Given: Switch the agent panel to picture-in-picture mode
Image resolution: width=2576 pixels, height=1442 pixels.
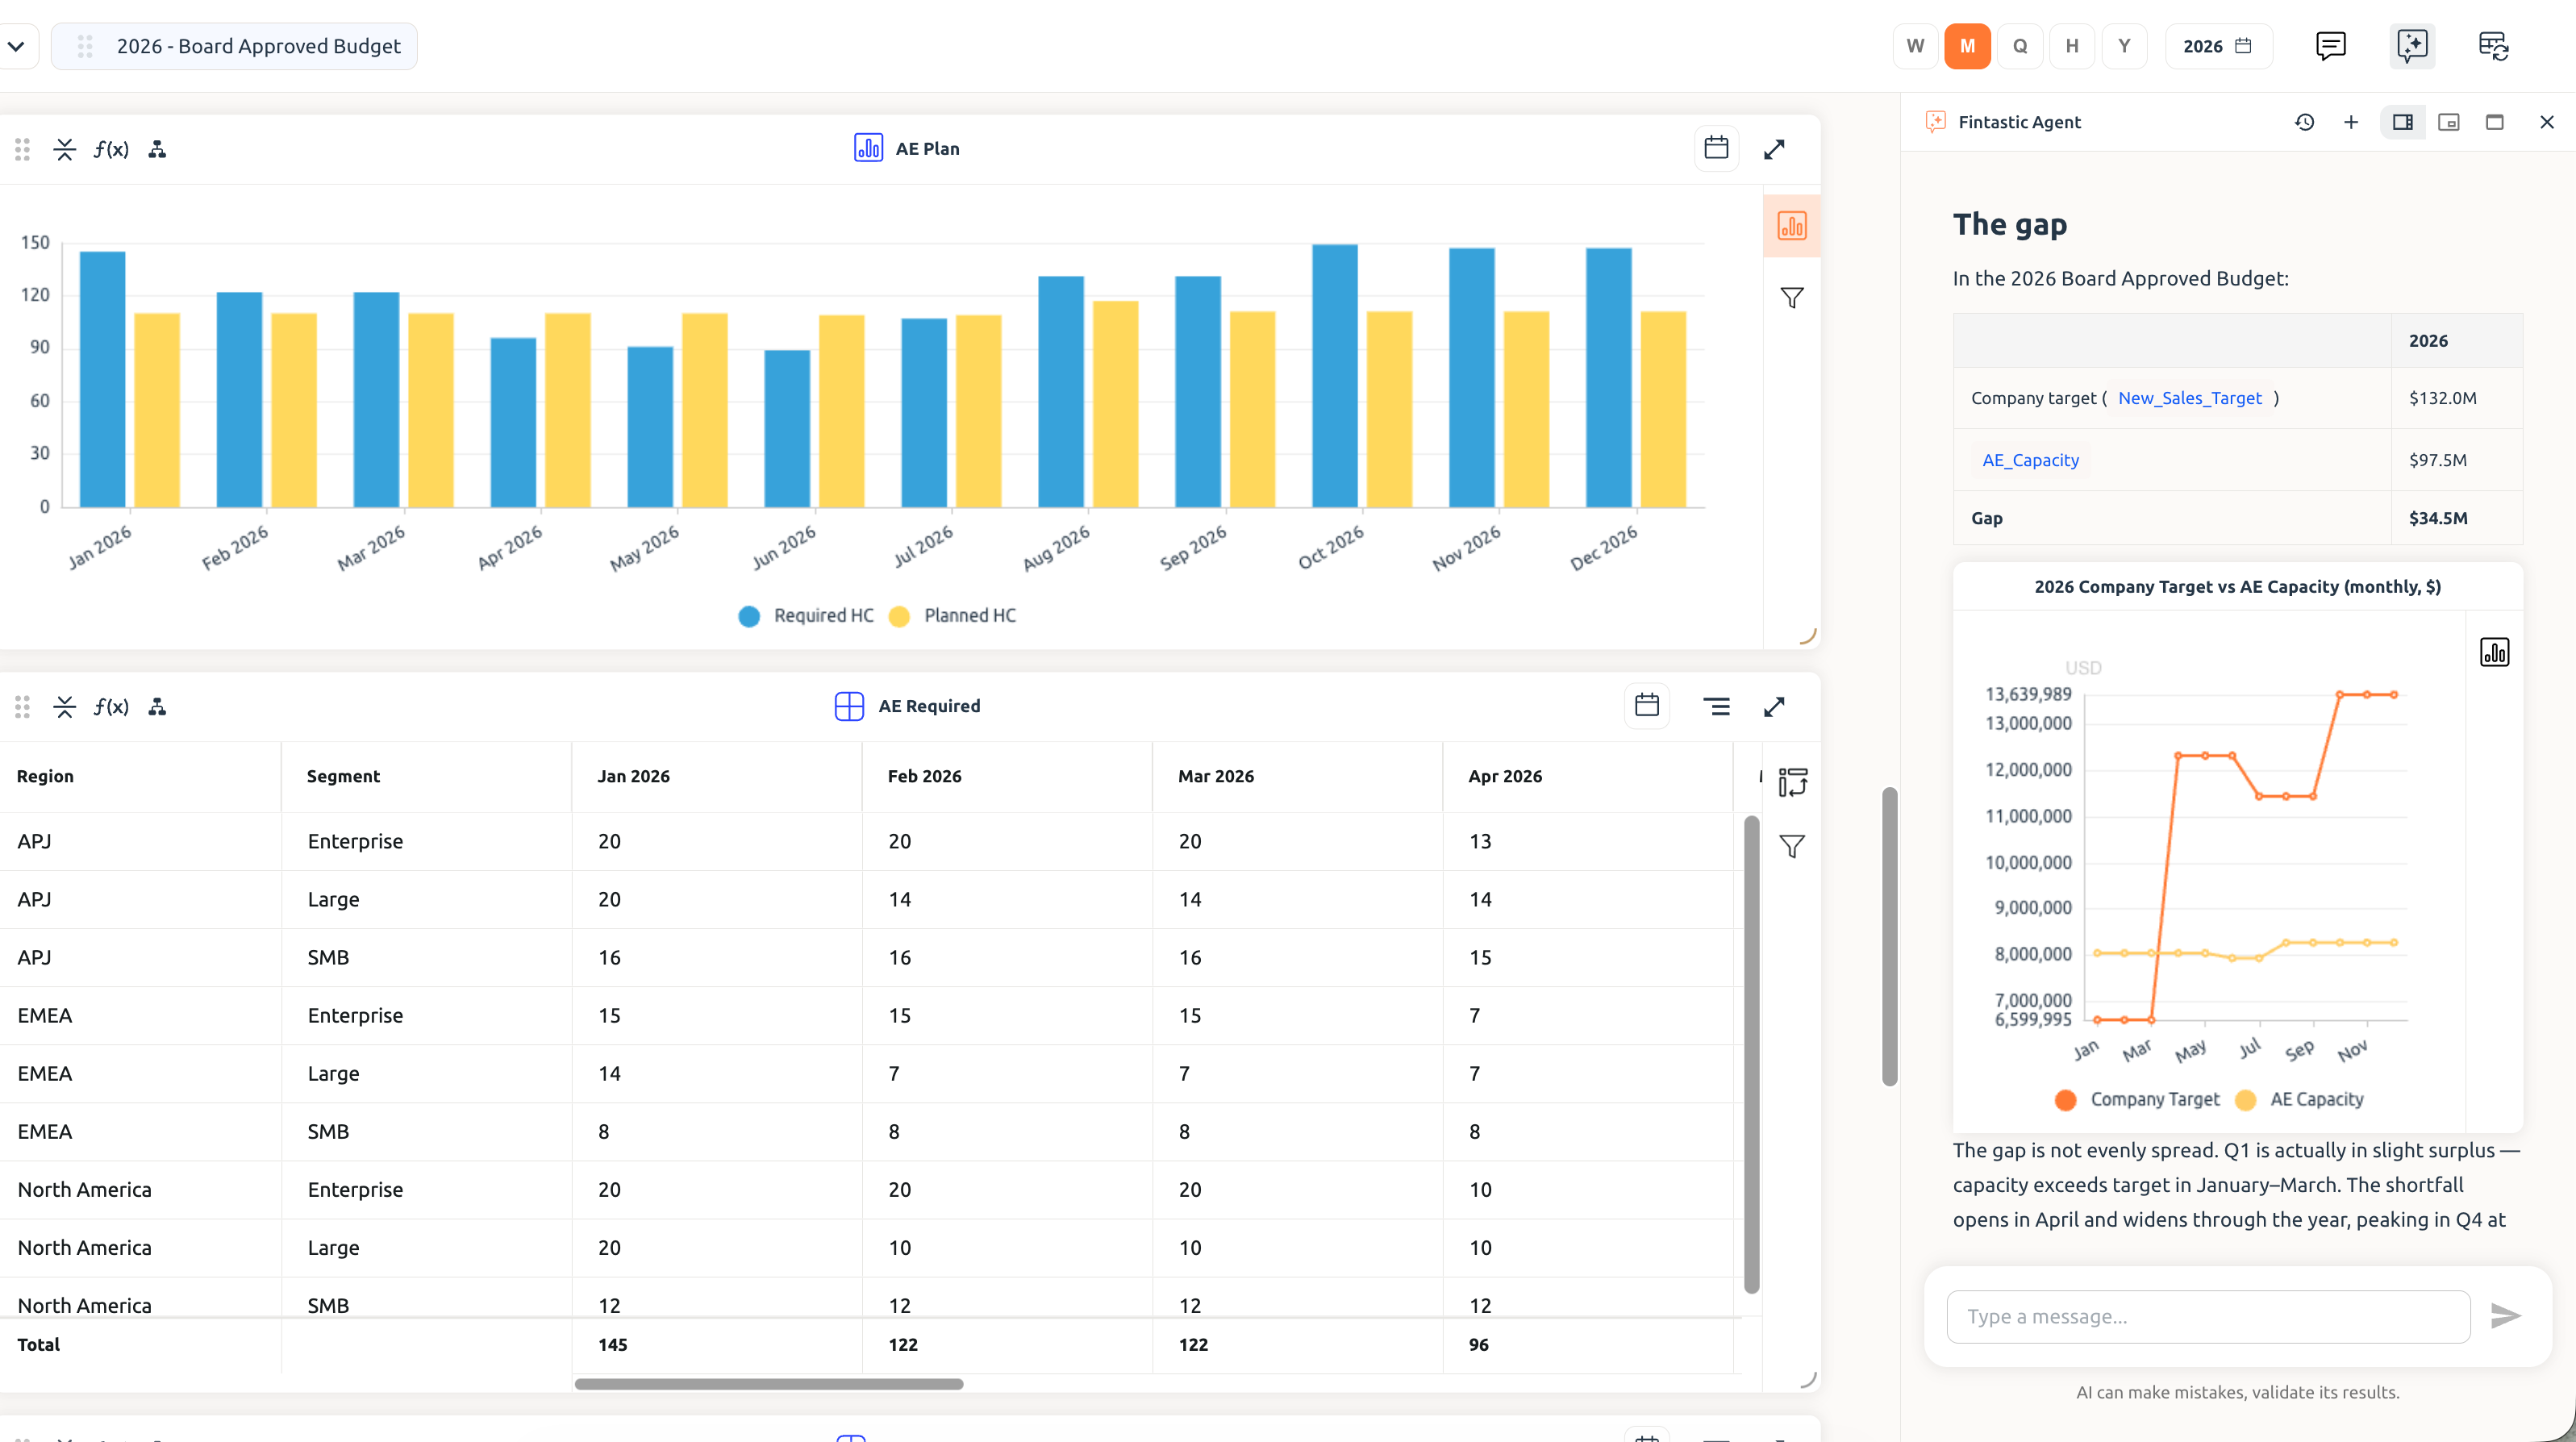Looking at the screenshot, I should click(2448, 122).
